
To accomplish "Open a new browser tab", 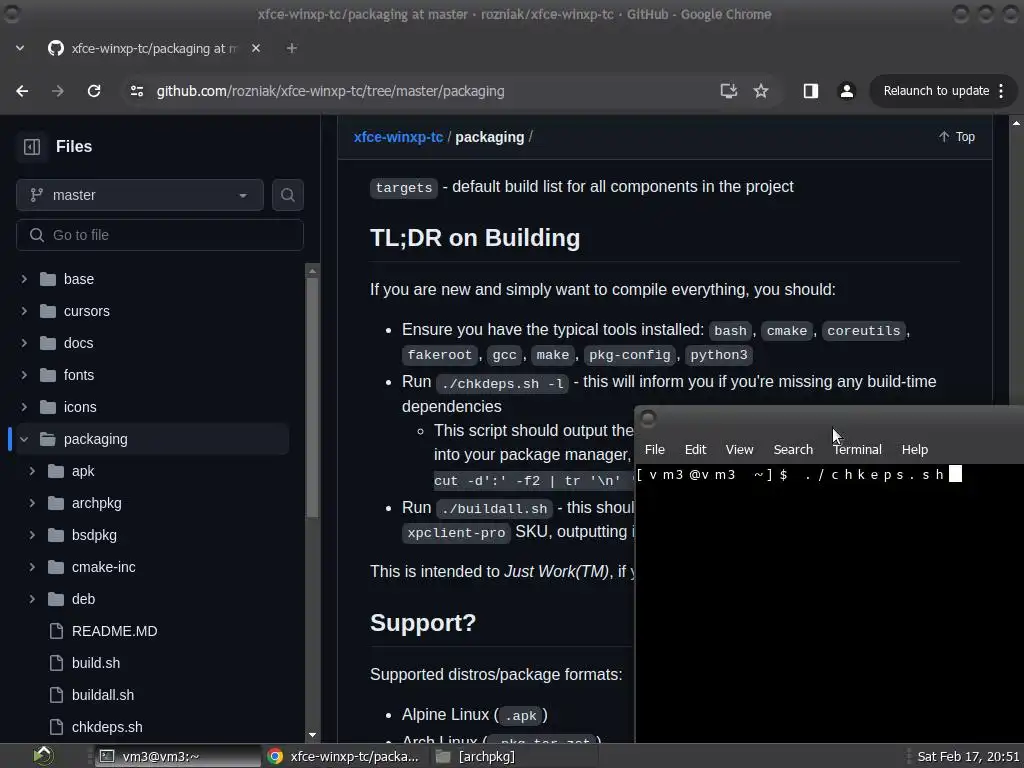I will coord(292,48).
